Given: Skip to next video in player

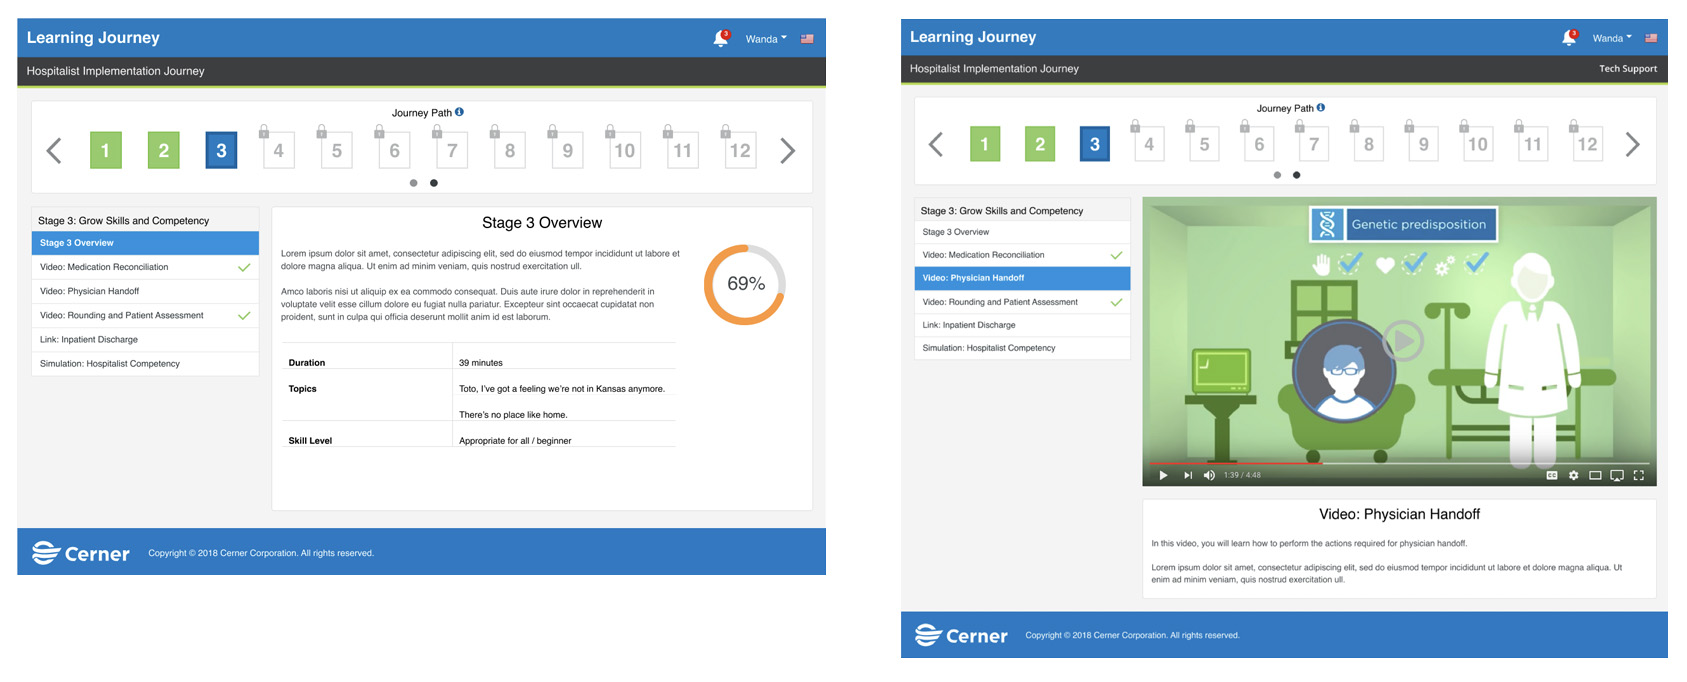Looking at the screenshot, I should click(1188, 476).
